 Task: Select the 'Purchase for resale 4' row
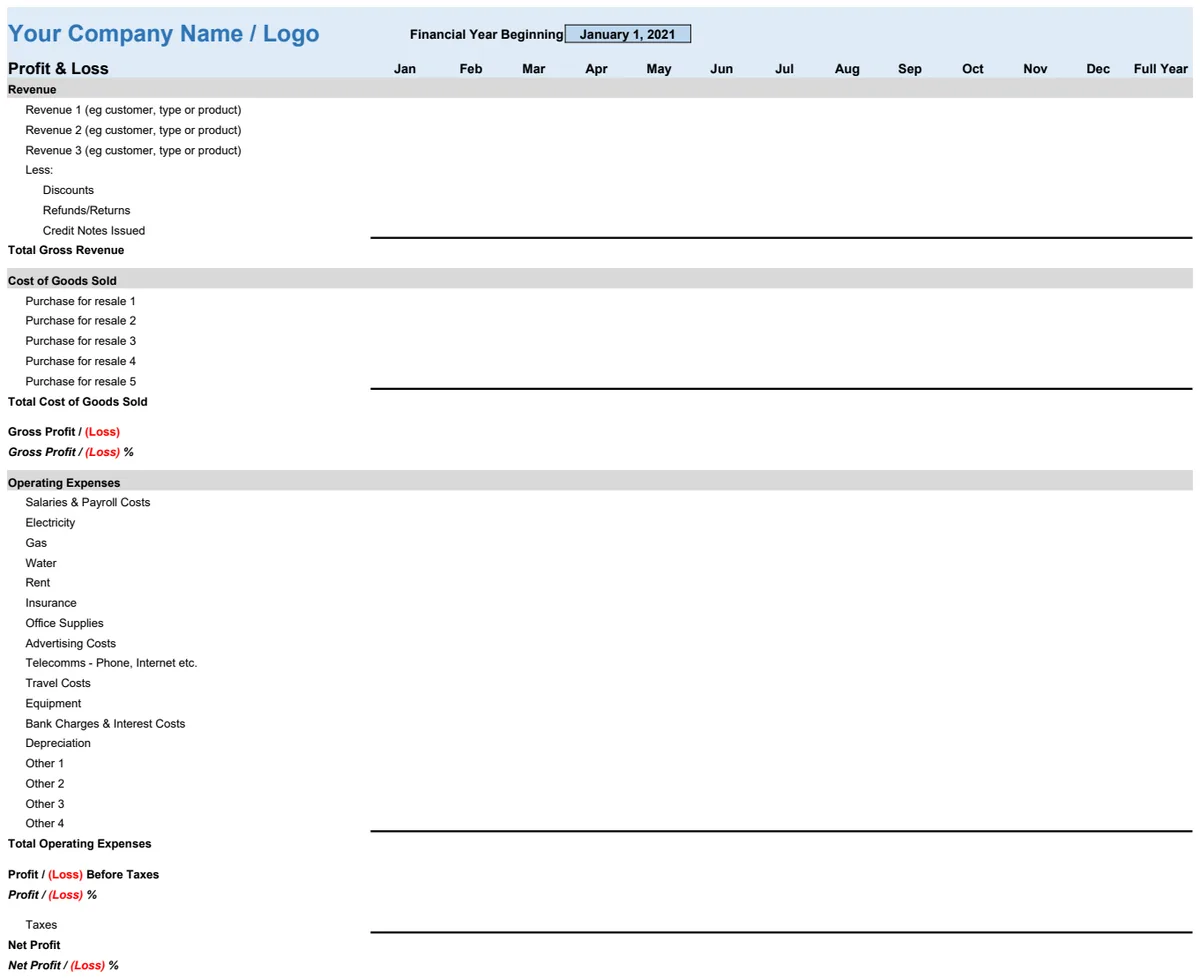click(x=81, y=361)
